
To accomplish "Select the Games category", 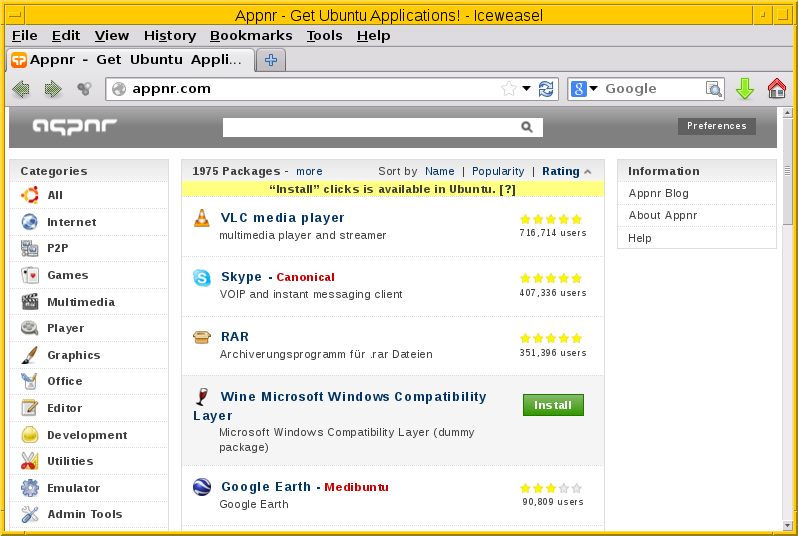I will click(x=67, y=275).
